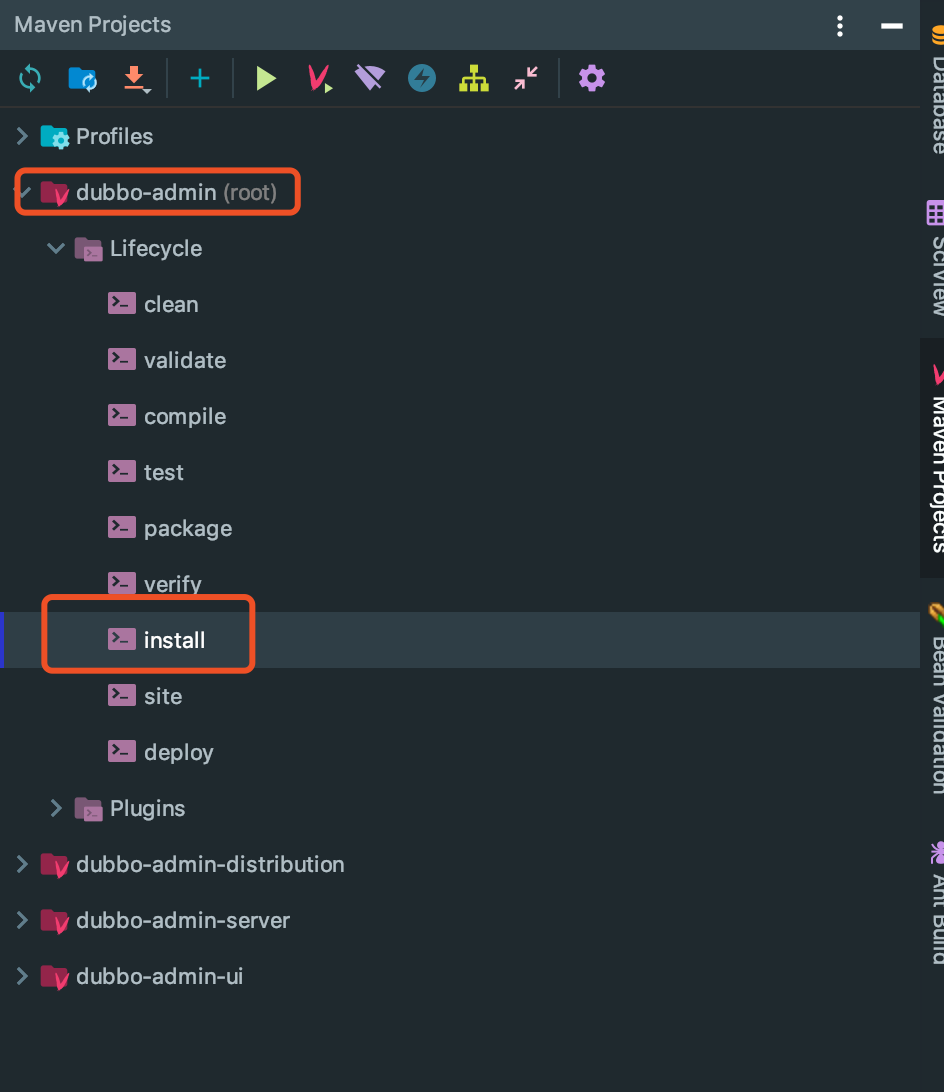Viewport: 944px width, 1092px height.
Task: Expand the Plugins node
Action: coord(56,808)
